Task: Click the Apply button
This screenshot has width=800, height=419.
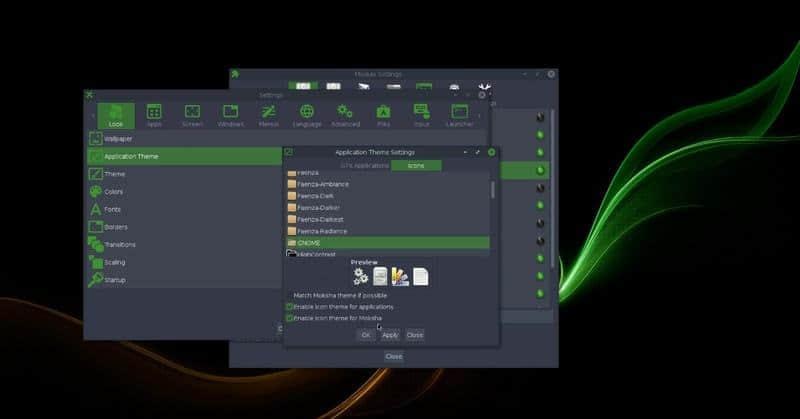Action: point(390,335)
